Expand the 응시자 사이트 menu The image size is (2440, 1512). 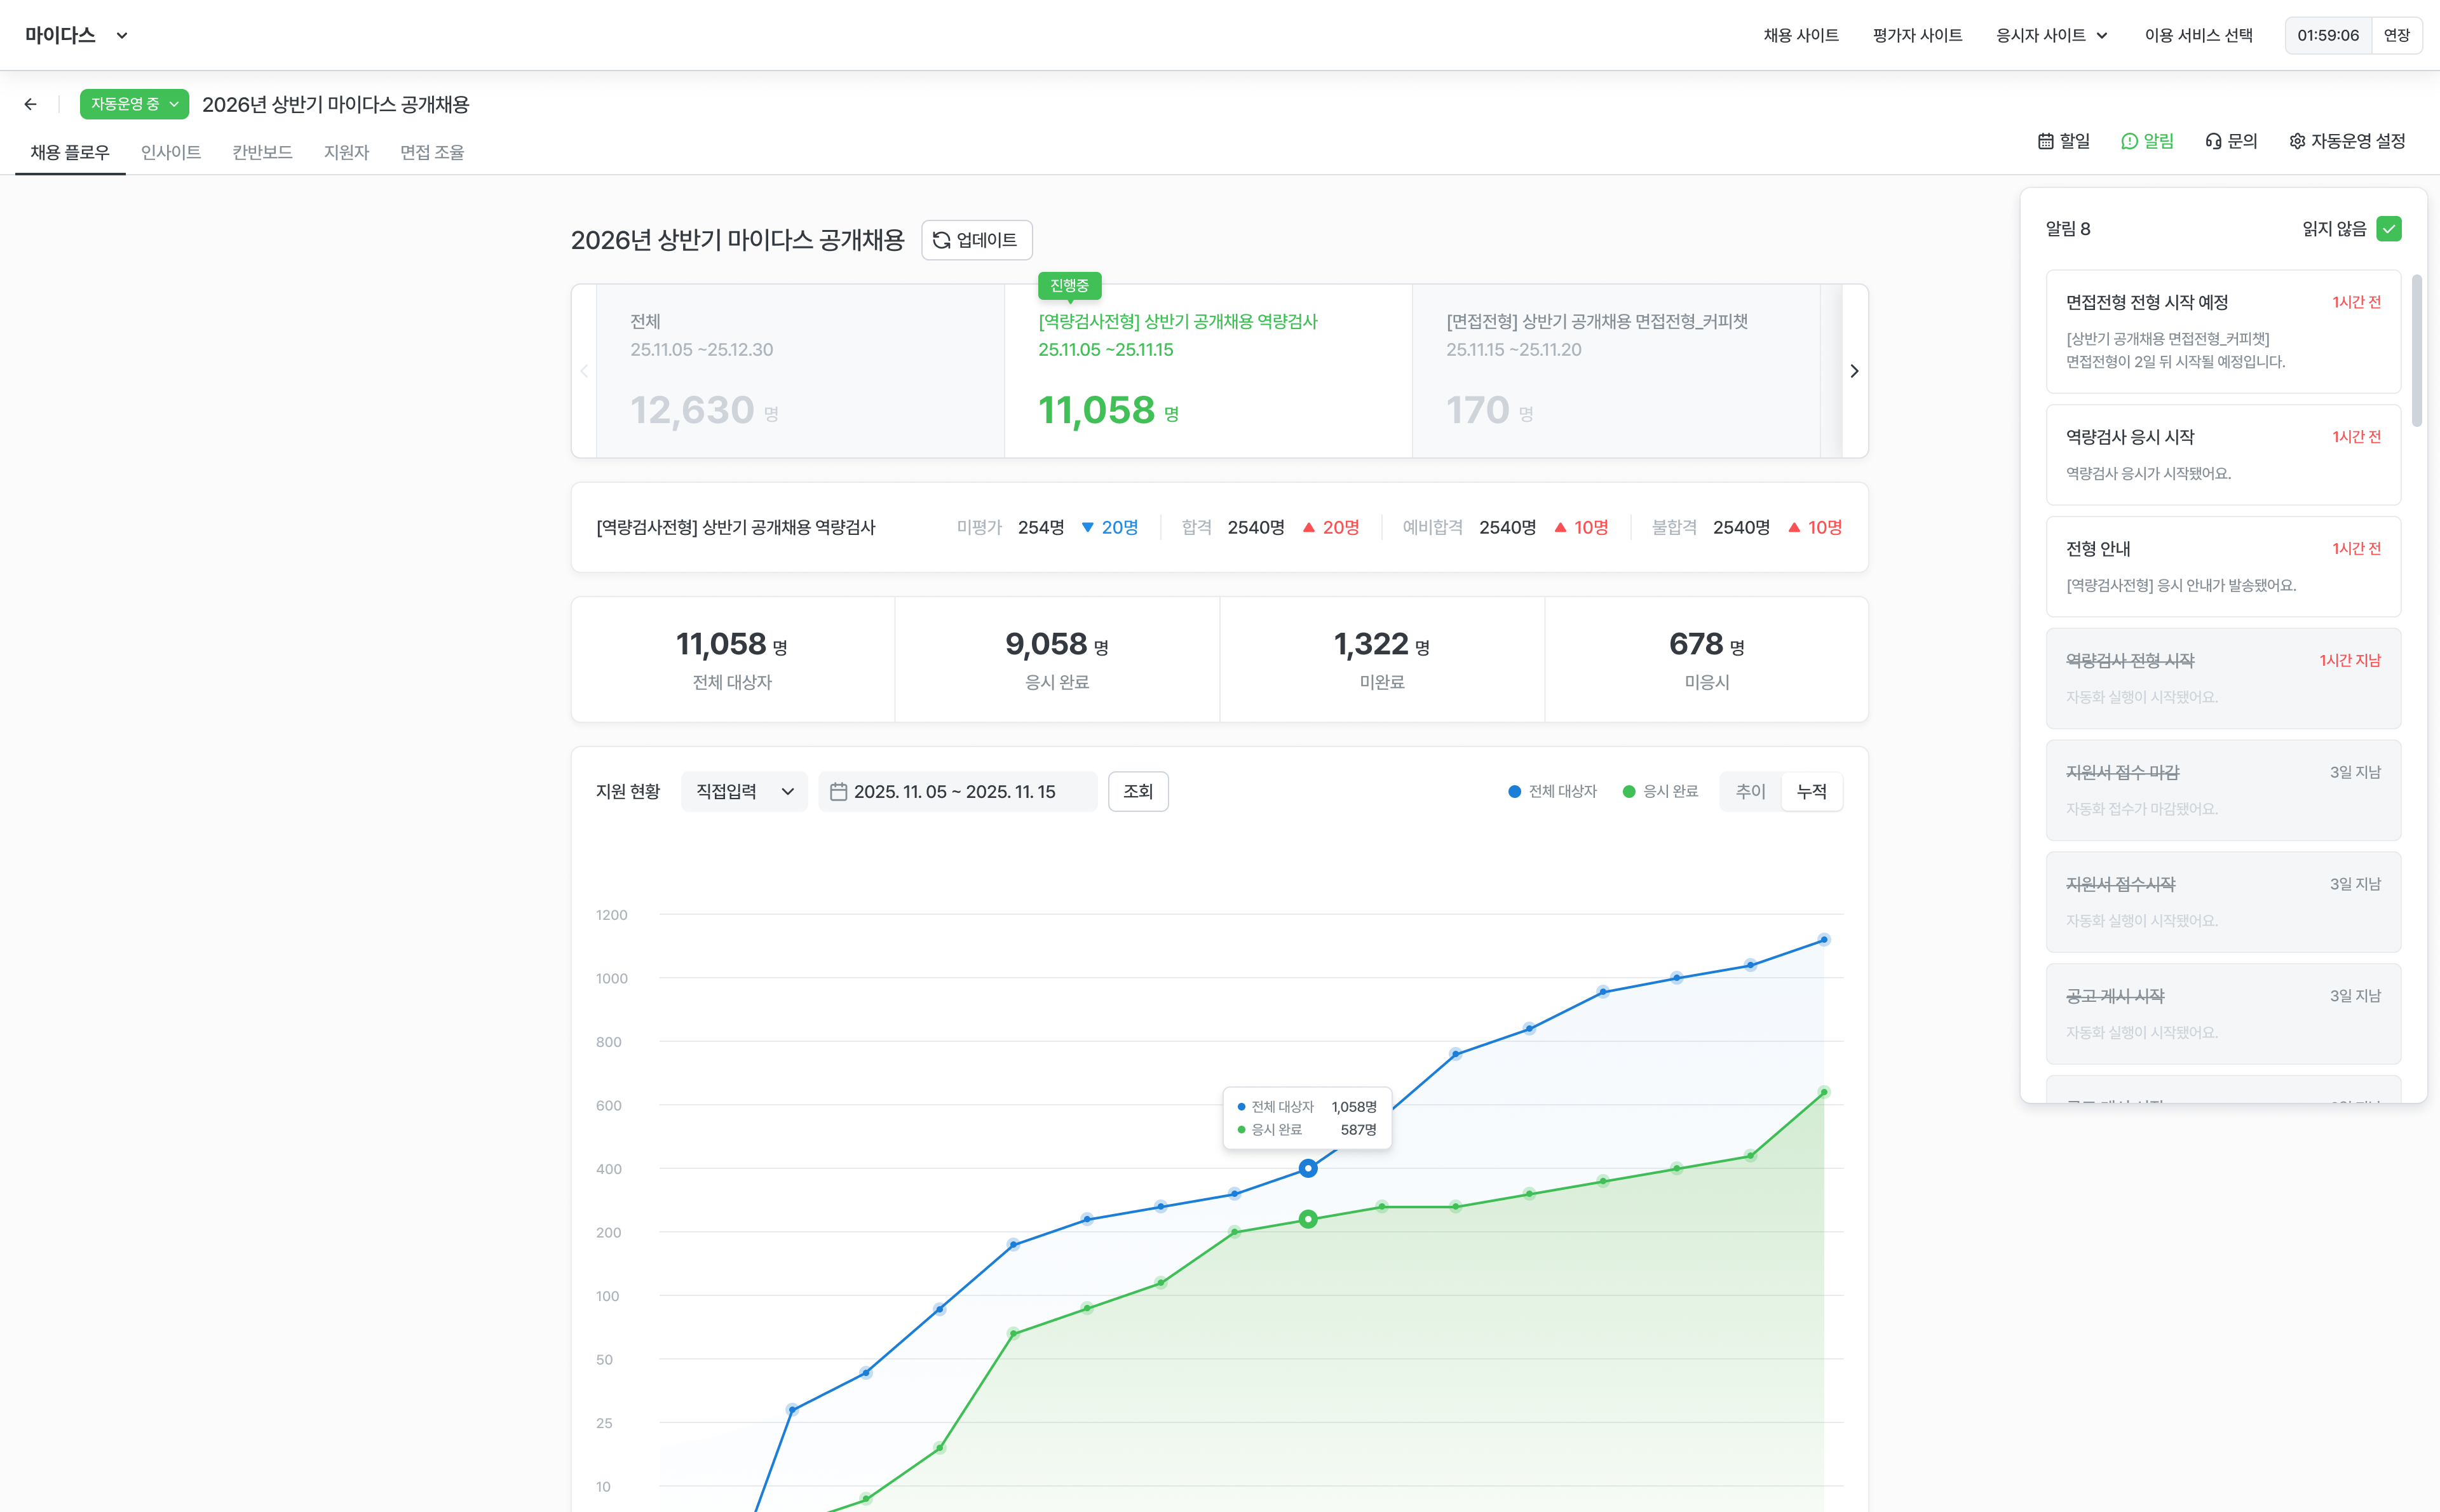(2051, 35)
